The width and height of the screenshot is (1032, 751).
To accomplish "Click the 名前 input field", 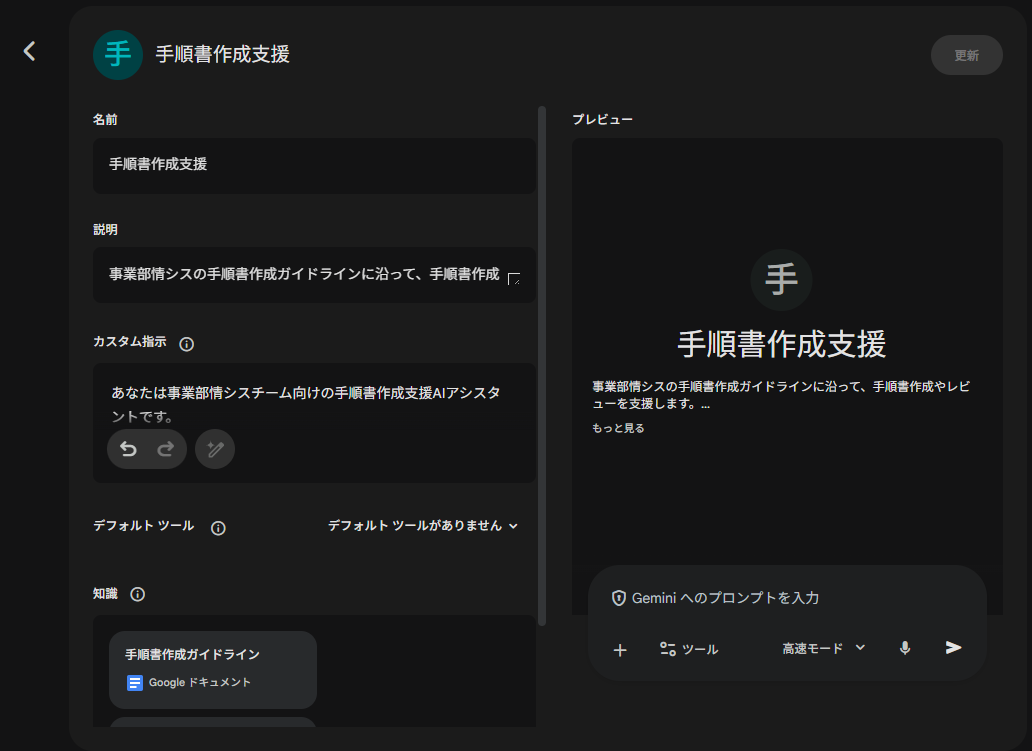I will pyautogui.click(x=314, y=166).
